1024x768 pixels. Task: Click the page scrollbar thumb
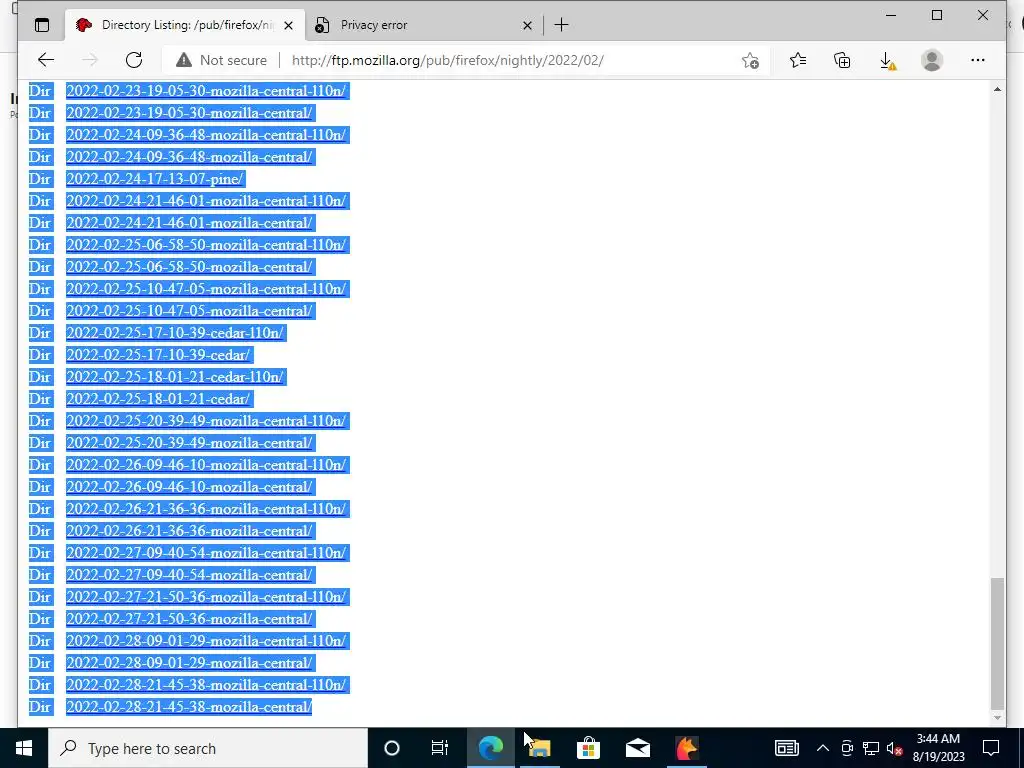997,643
